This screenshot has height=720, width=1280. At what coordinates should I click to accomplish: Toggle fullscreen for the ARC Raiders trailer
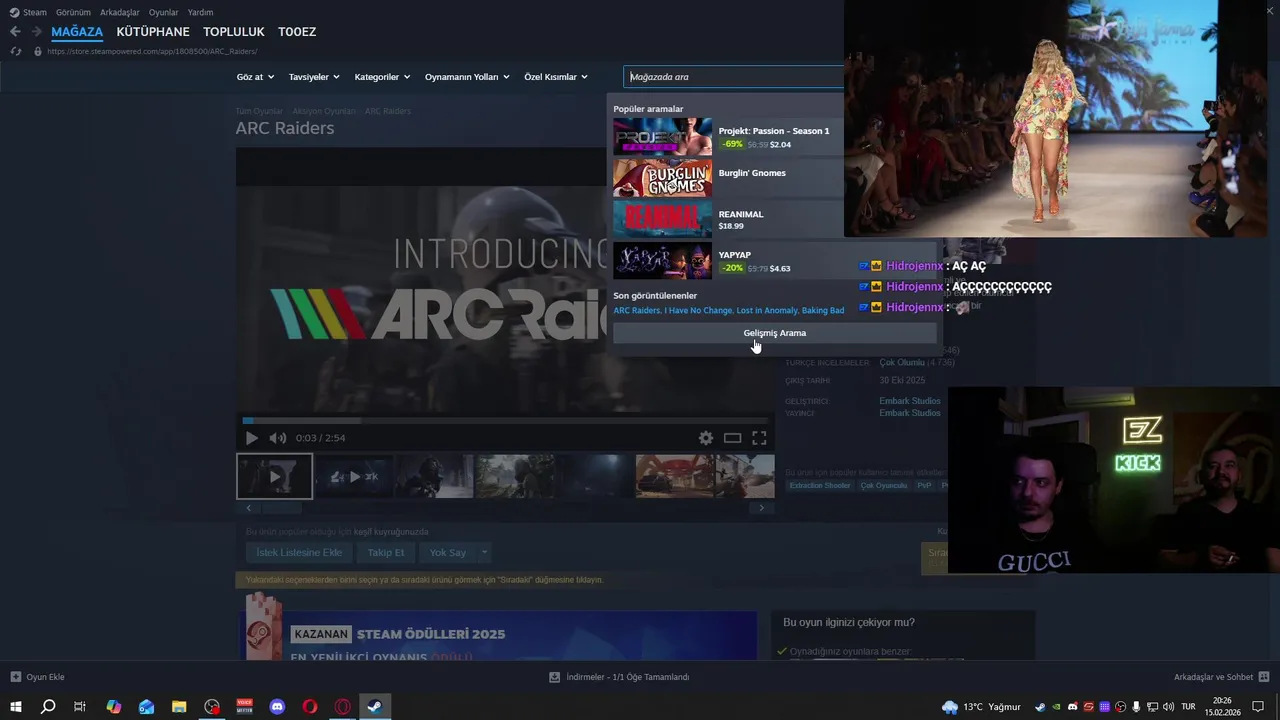759,438
